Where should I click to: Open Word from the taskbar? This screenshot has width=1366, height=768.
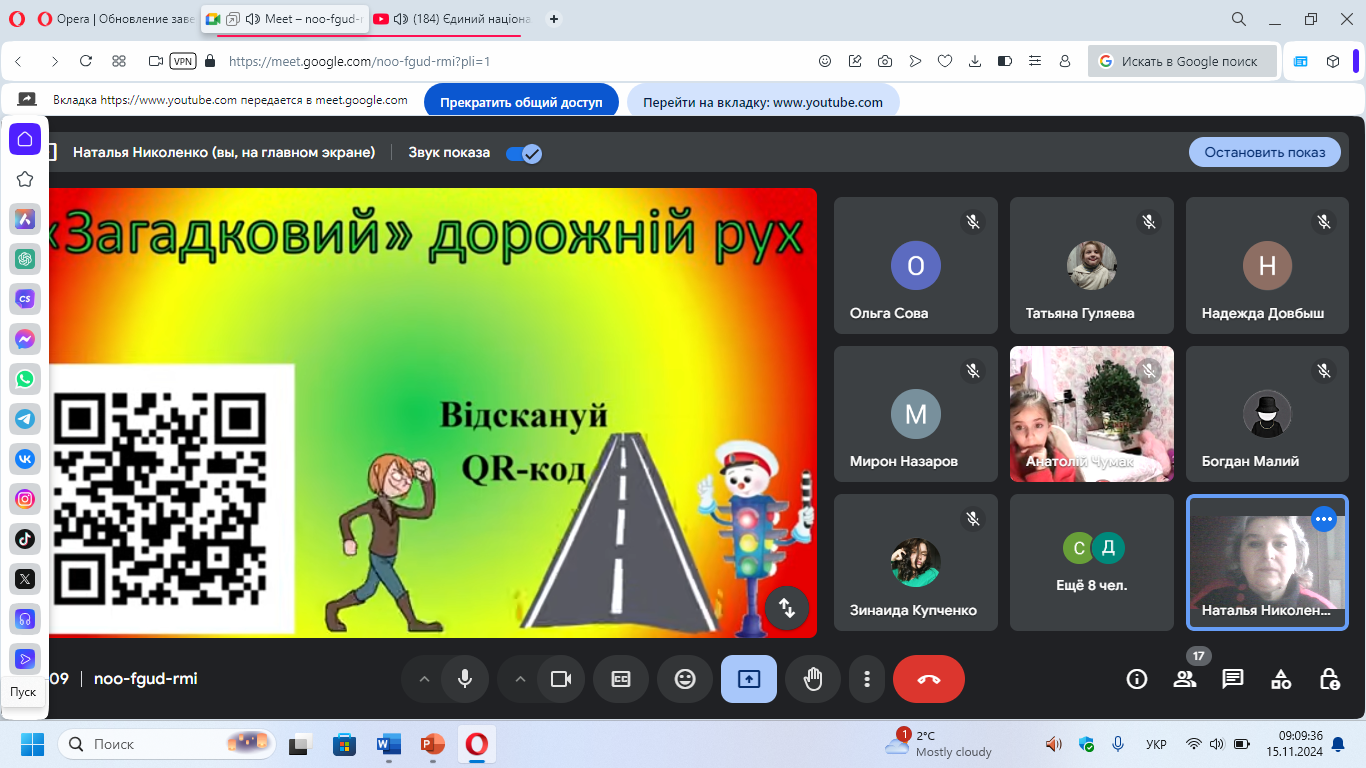tap(388, 745)
